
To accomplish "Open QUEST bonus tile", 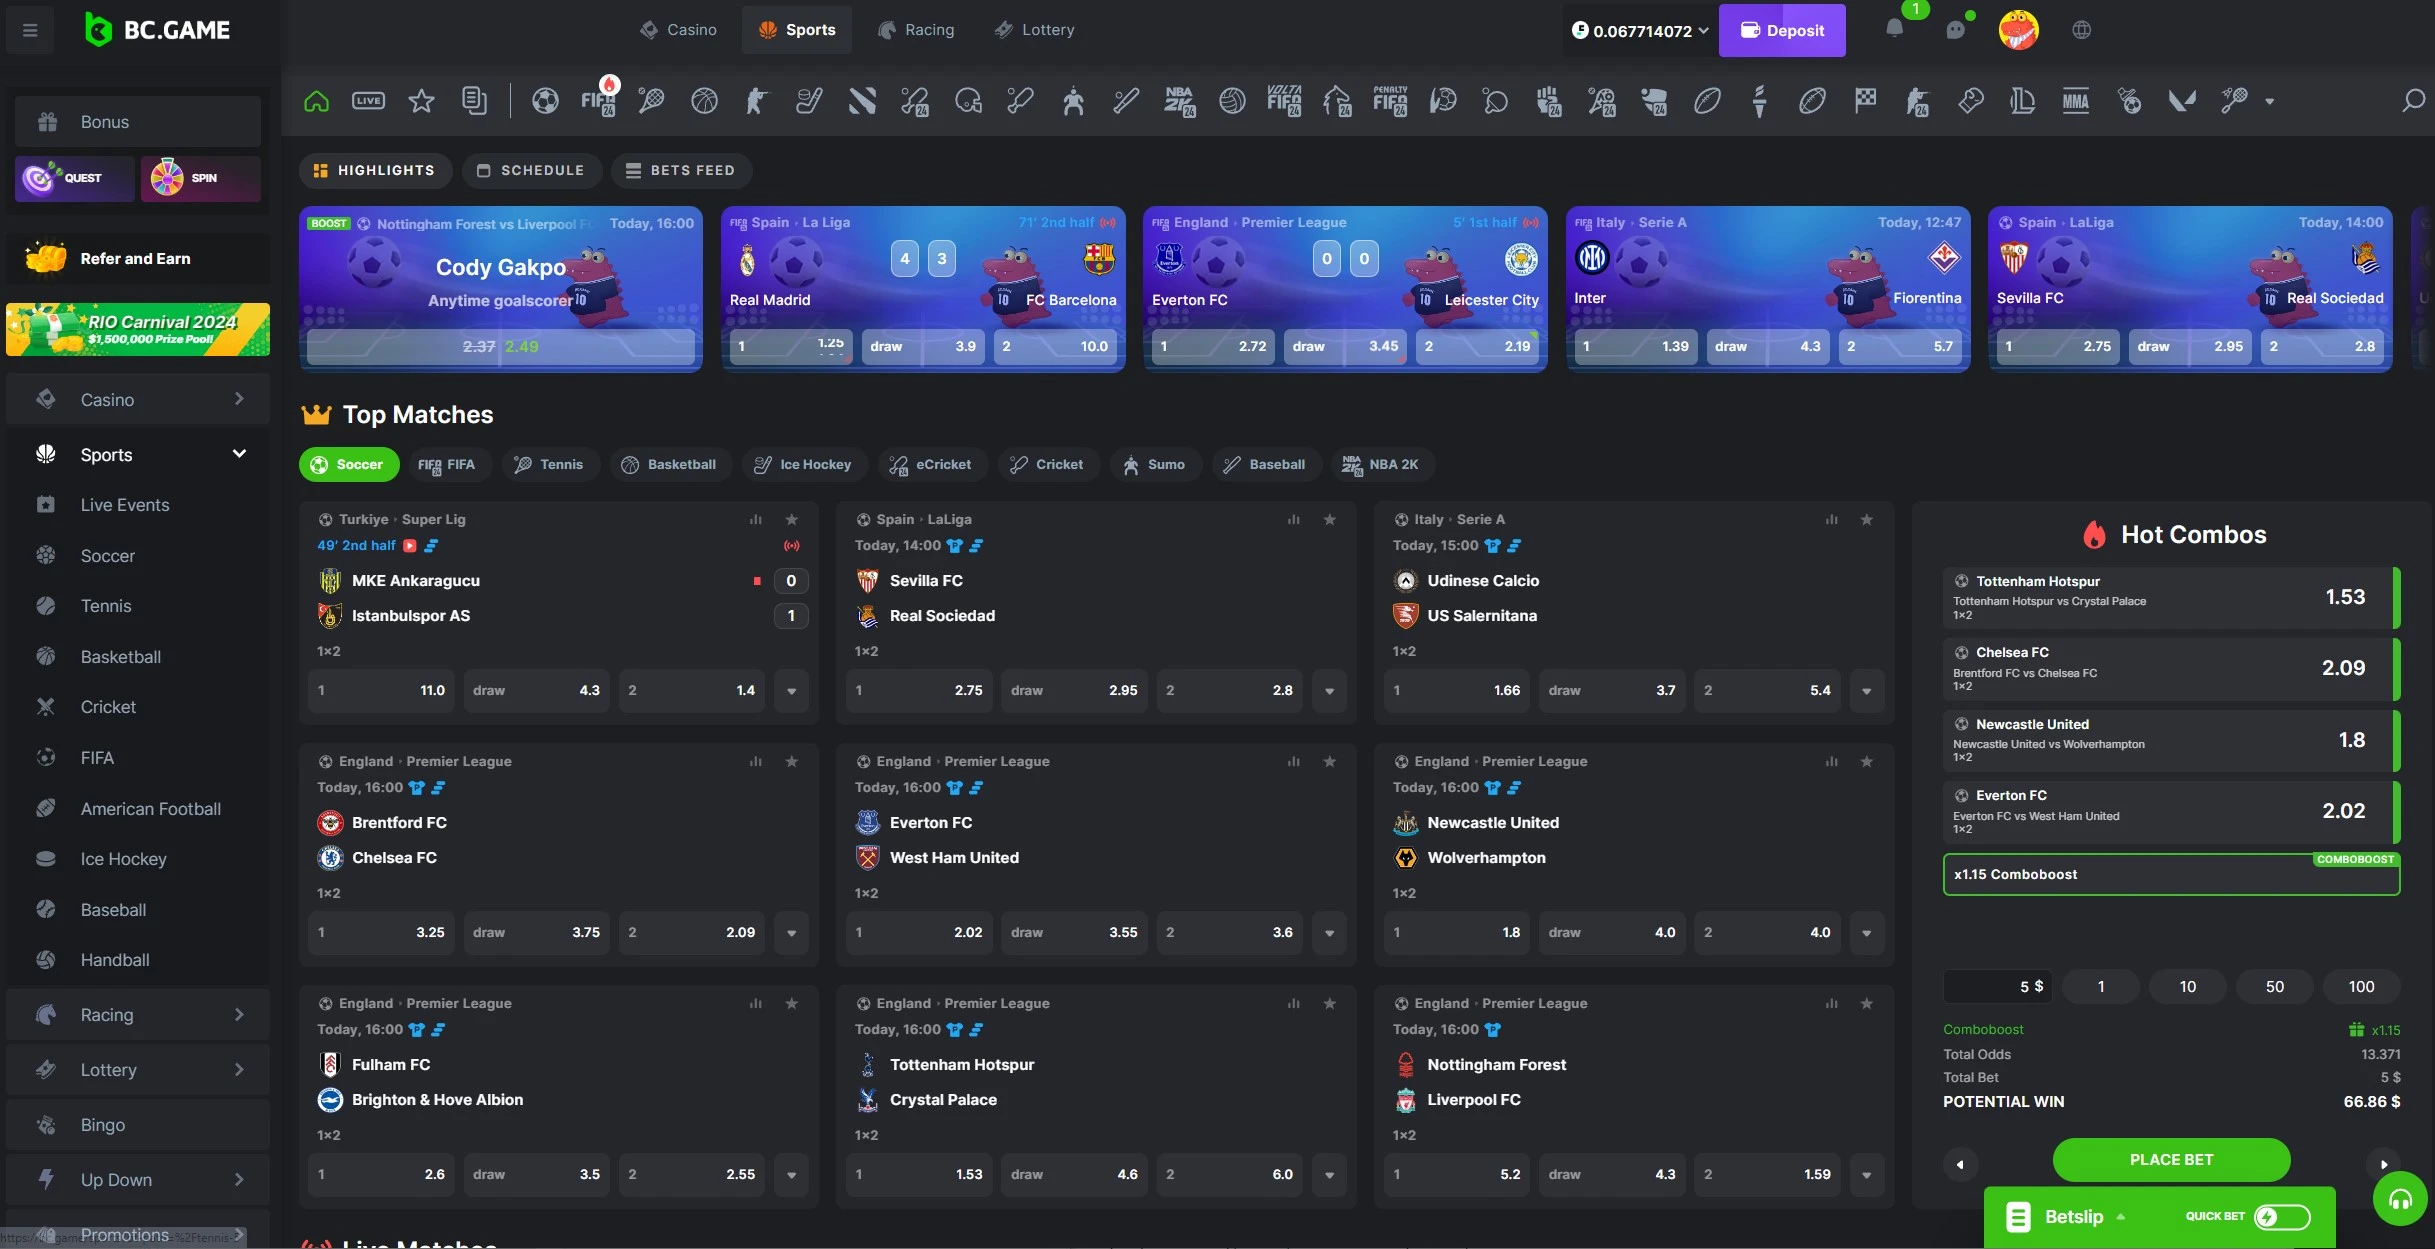I will click(74, 178).
